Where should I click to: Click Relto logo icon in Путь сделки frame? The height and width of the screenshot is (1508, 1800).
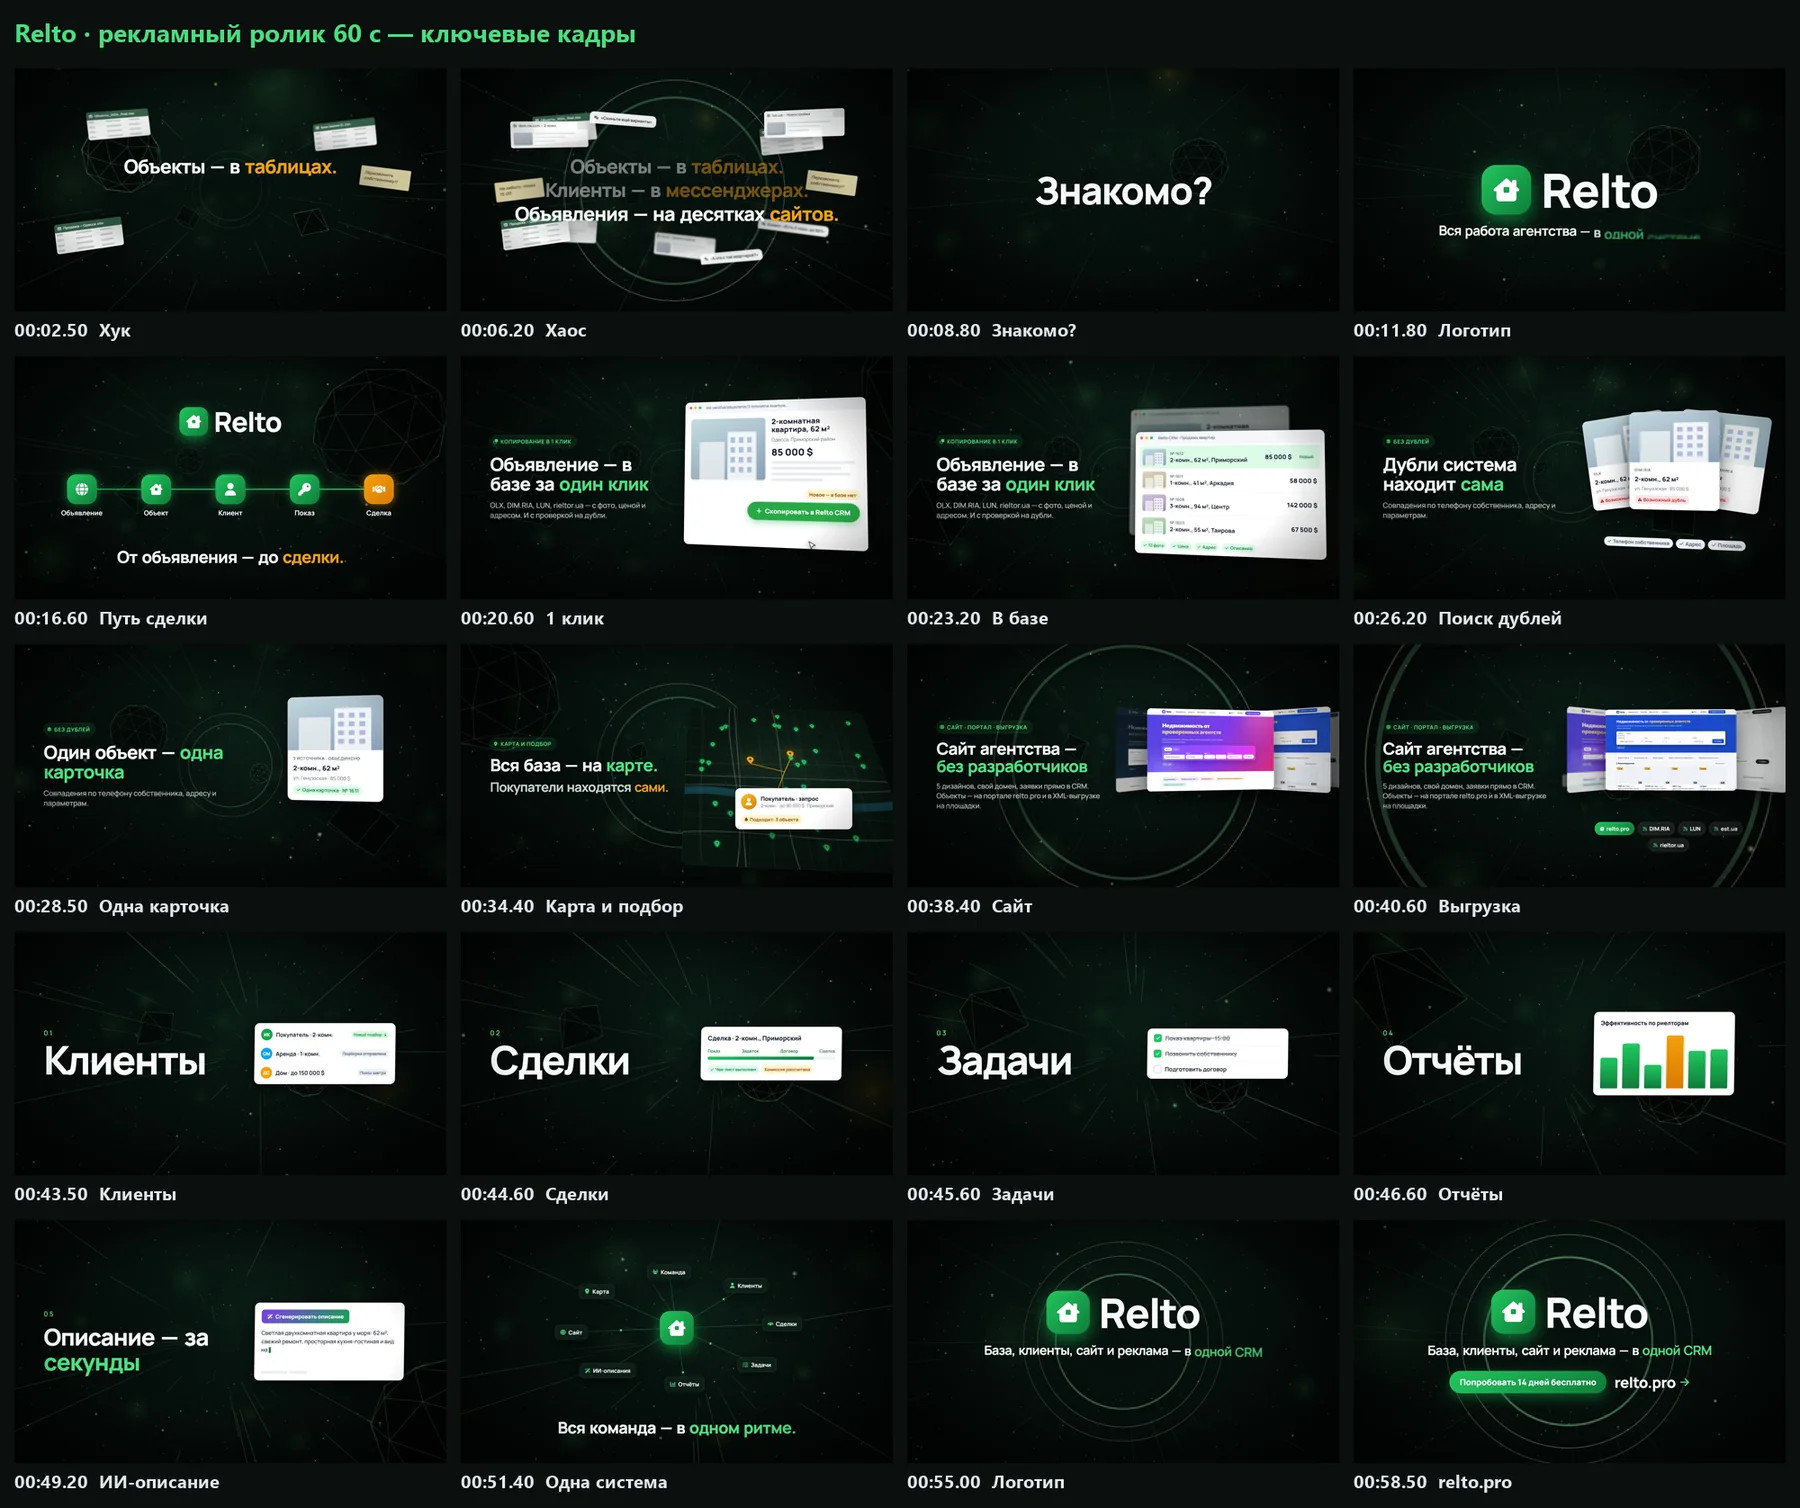pyautogui.click(x=193, y=422)
